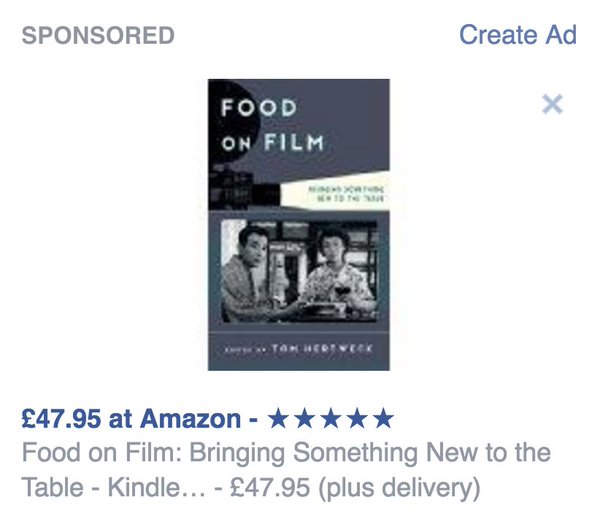This screenshot has width=600, height=527.
Task: Click the Tom Hertweck author name on cover
Action: coord(321,348)
